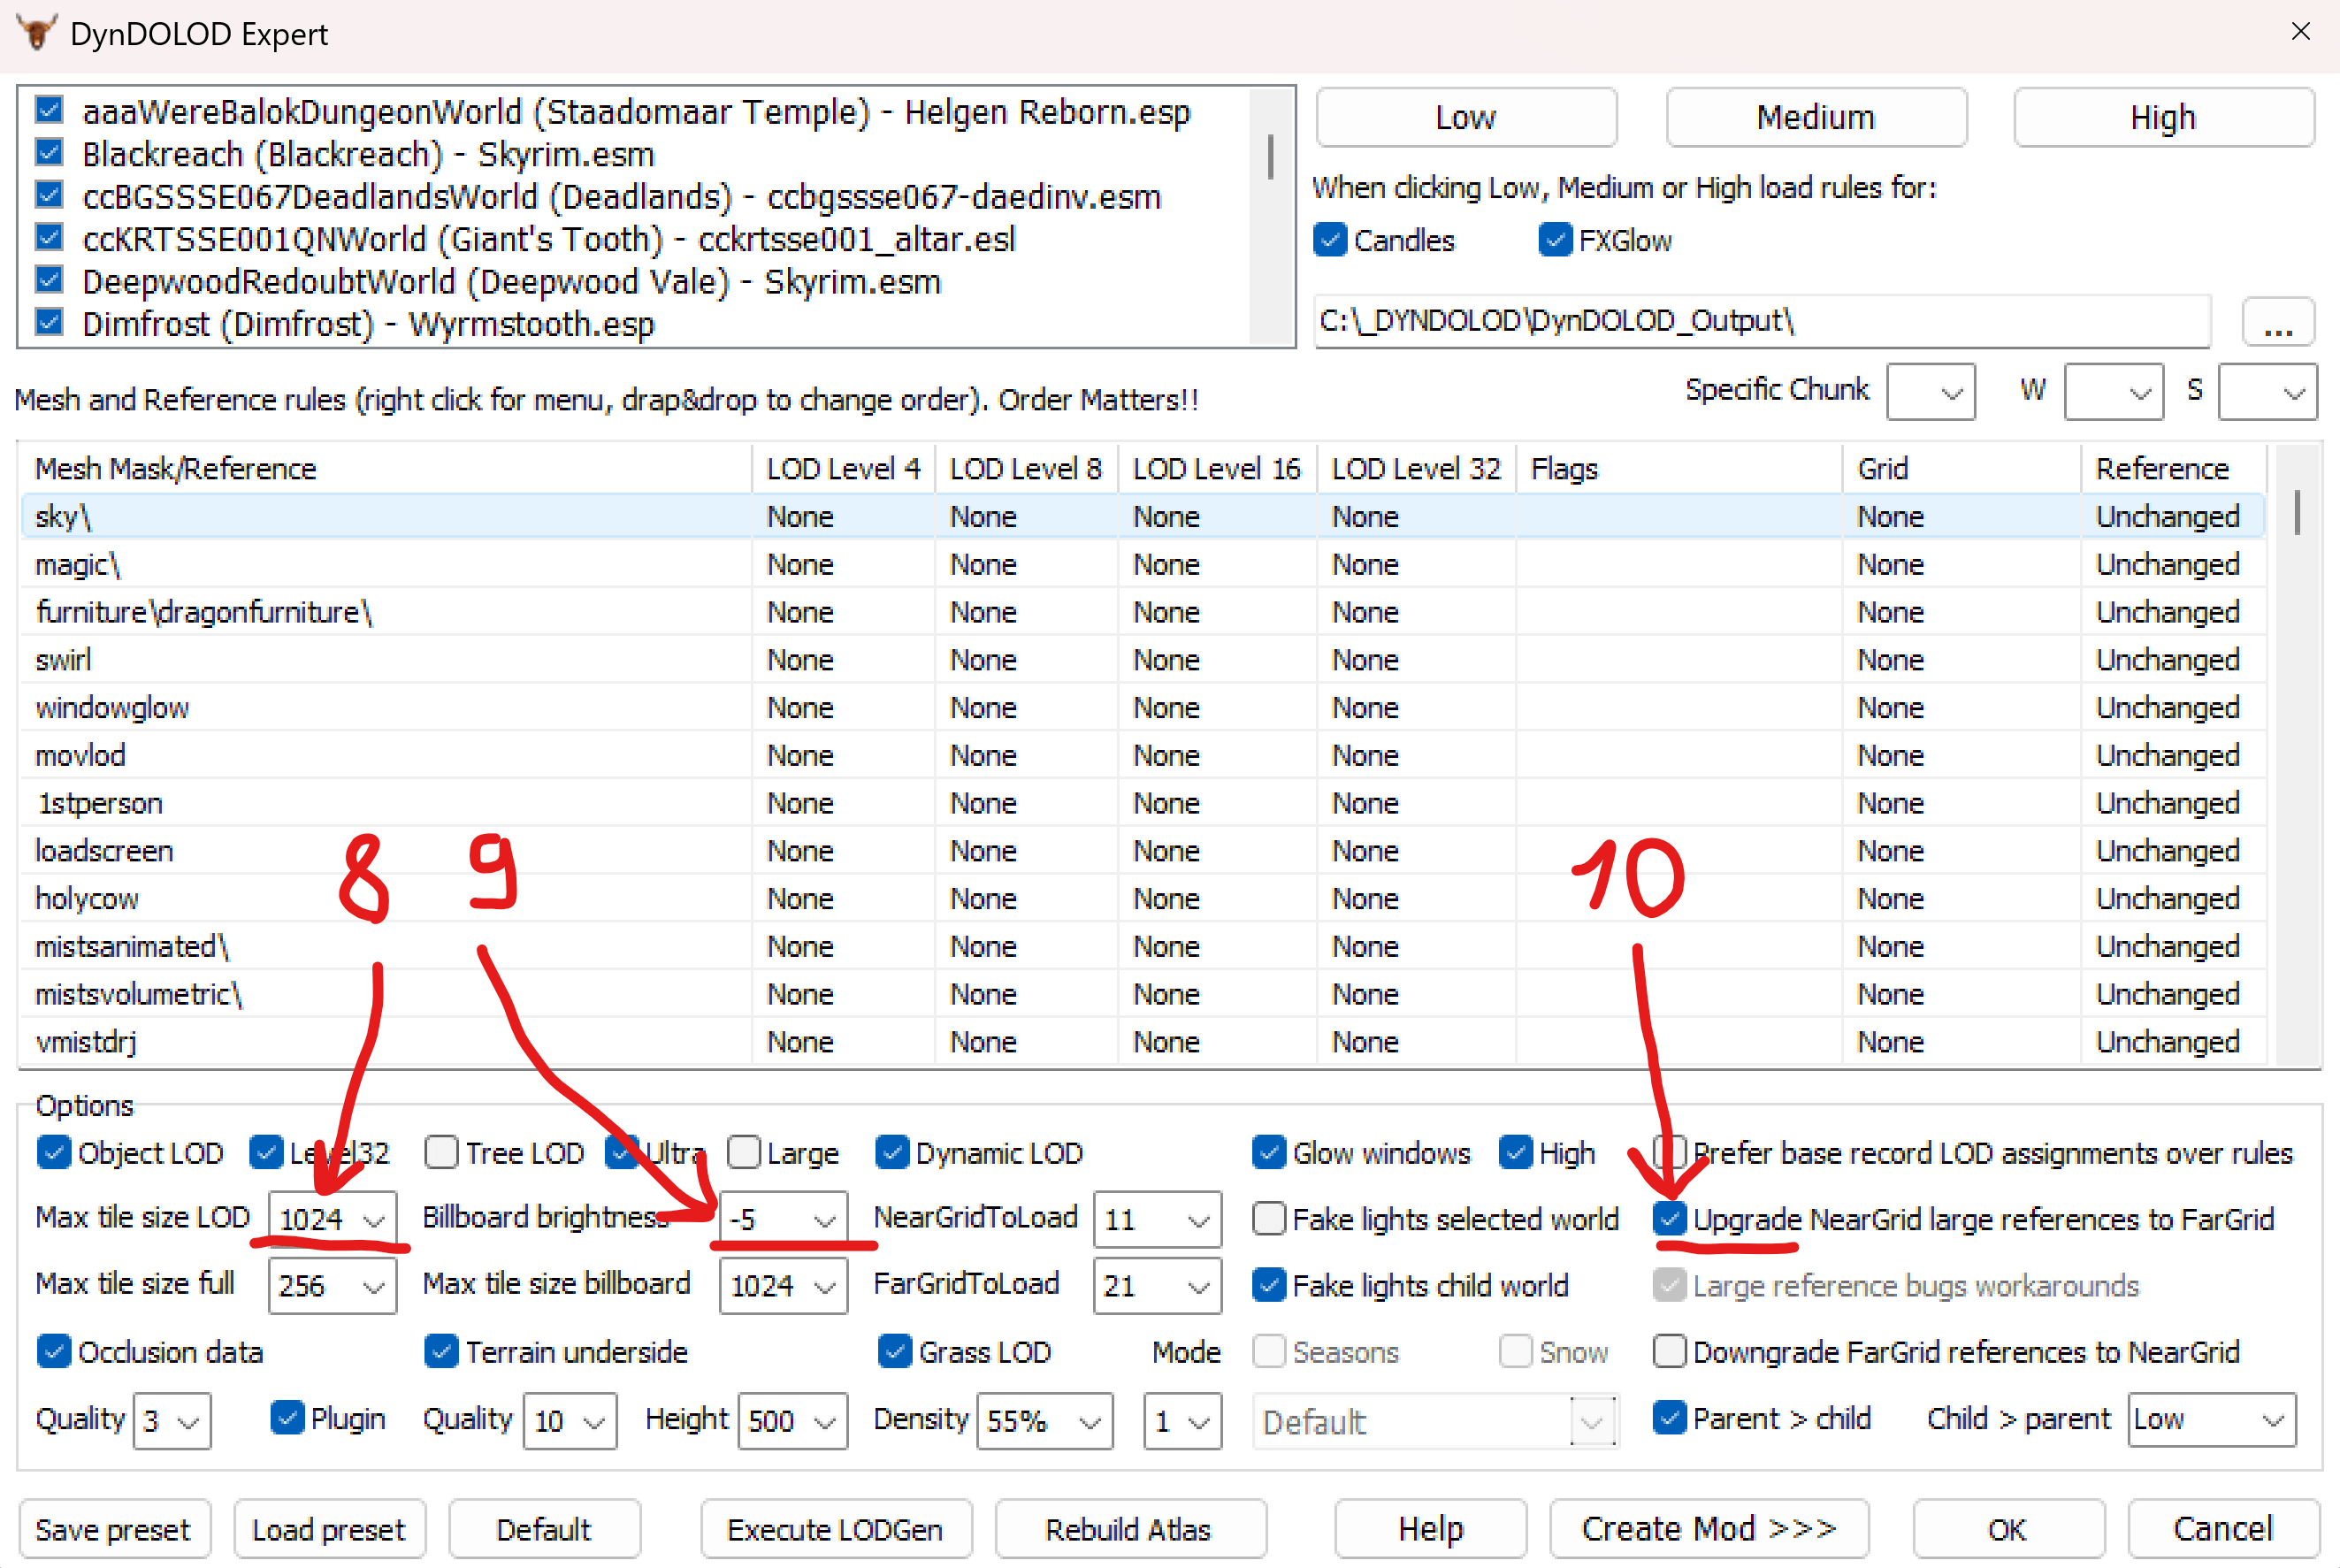Image resolution: width=2340 pixels, height=1568 pixels.
Task: Enable the Tree LOD option
Action: 441,1152
